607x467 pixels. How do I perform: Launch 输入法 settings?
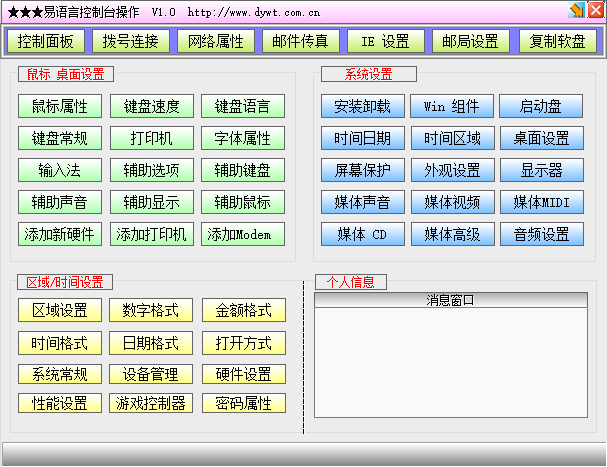(x=60, y=171)
